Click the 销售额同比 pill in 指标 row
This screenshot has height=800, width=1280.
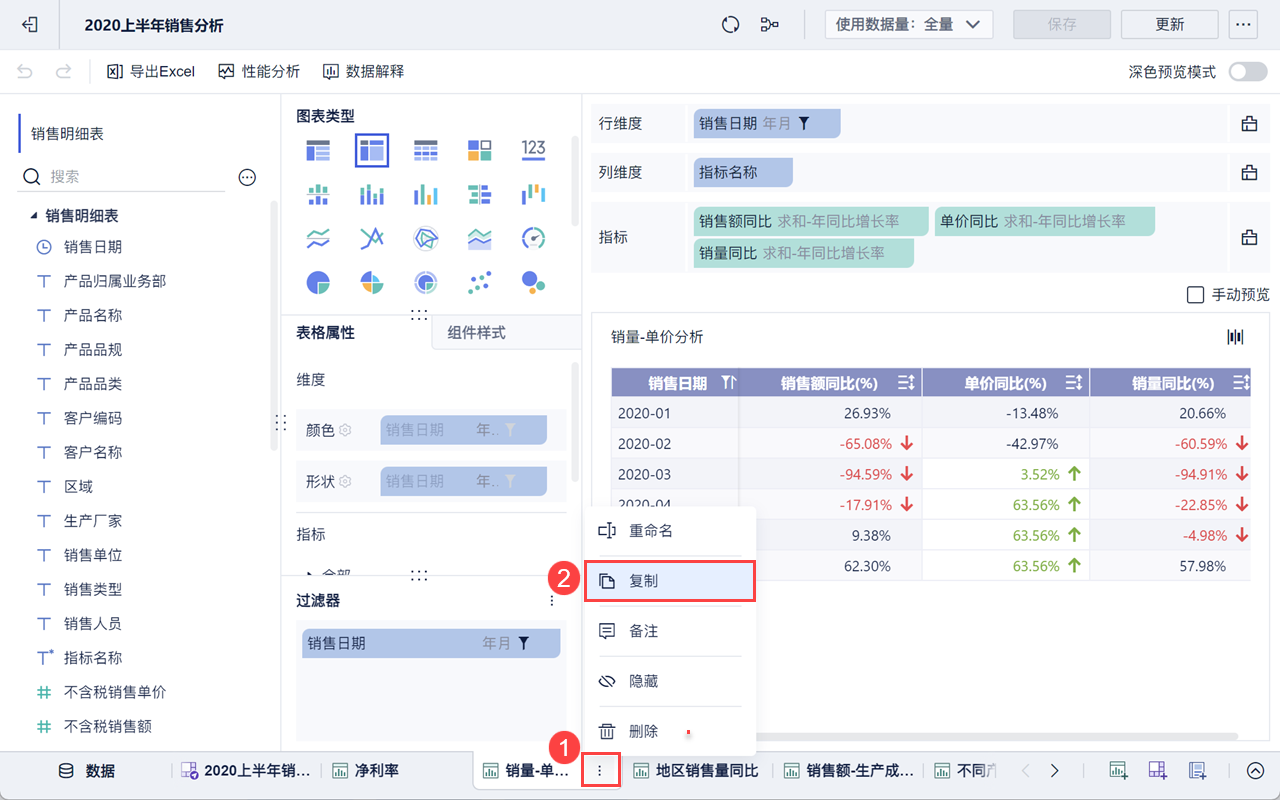[x=810, y=221]
